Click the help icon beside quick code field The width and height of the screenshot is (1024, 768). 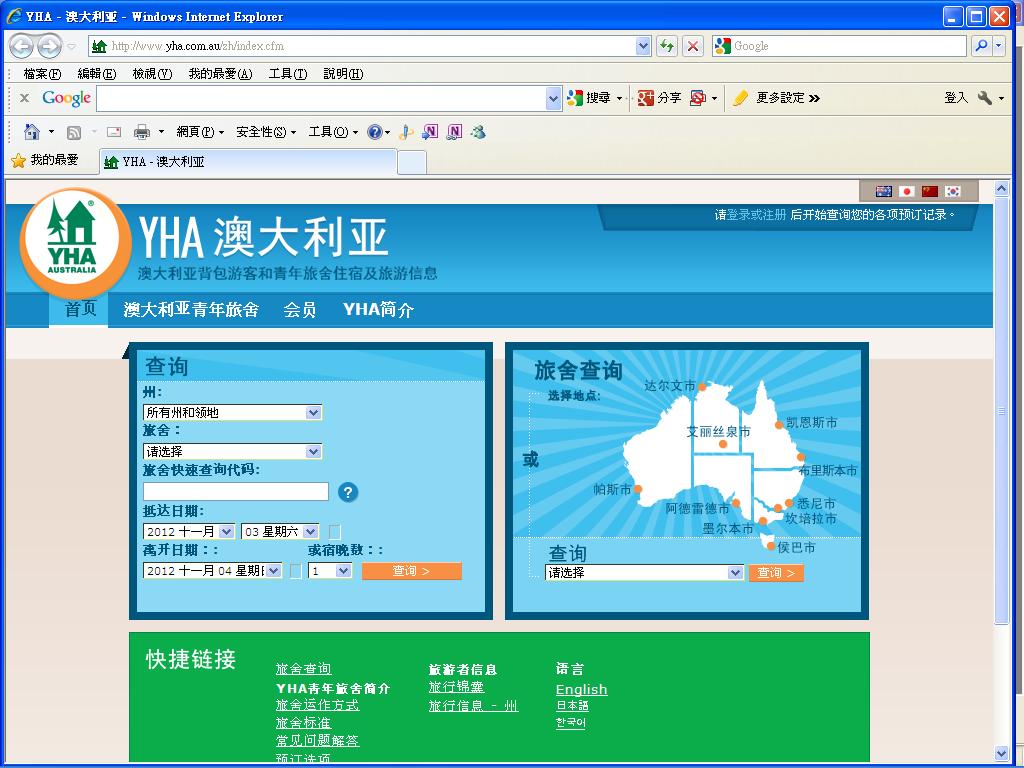[348, 492]
